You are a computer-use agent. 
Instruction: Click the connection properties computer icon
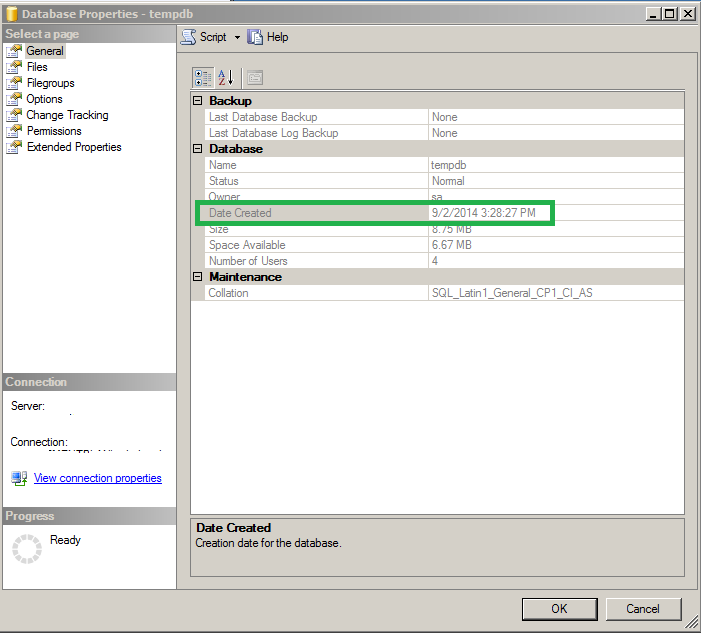pyautogui.click(x=19, y=478)
